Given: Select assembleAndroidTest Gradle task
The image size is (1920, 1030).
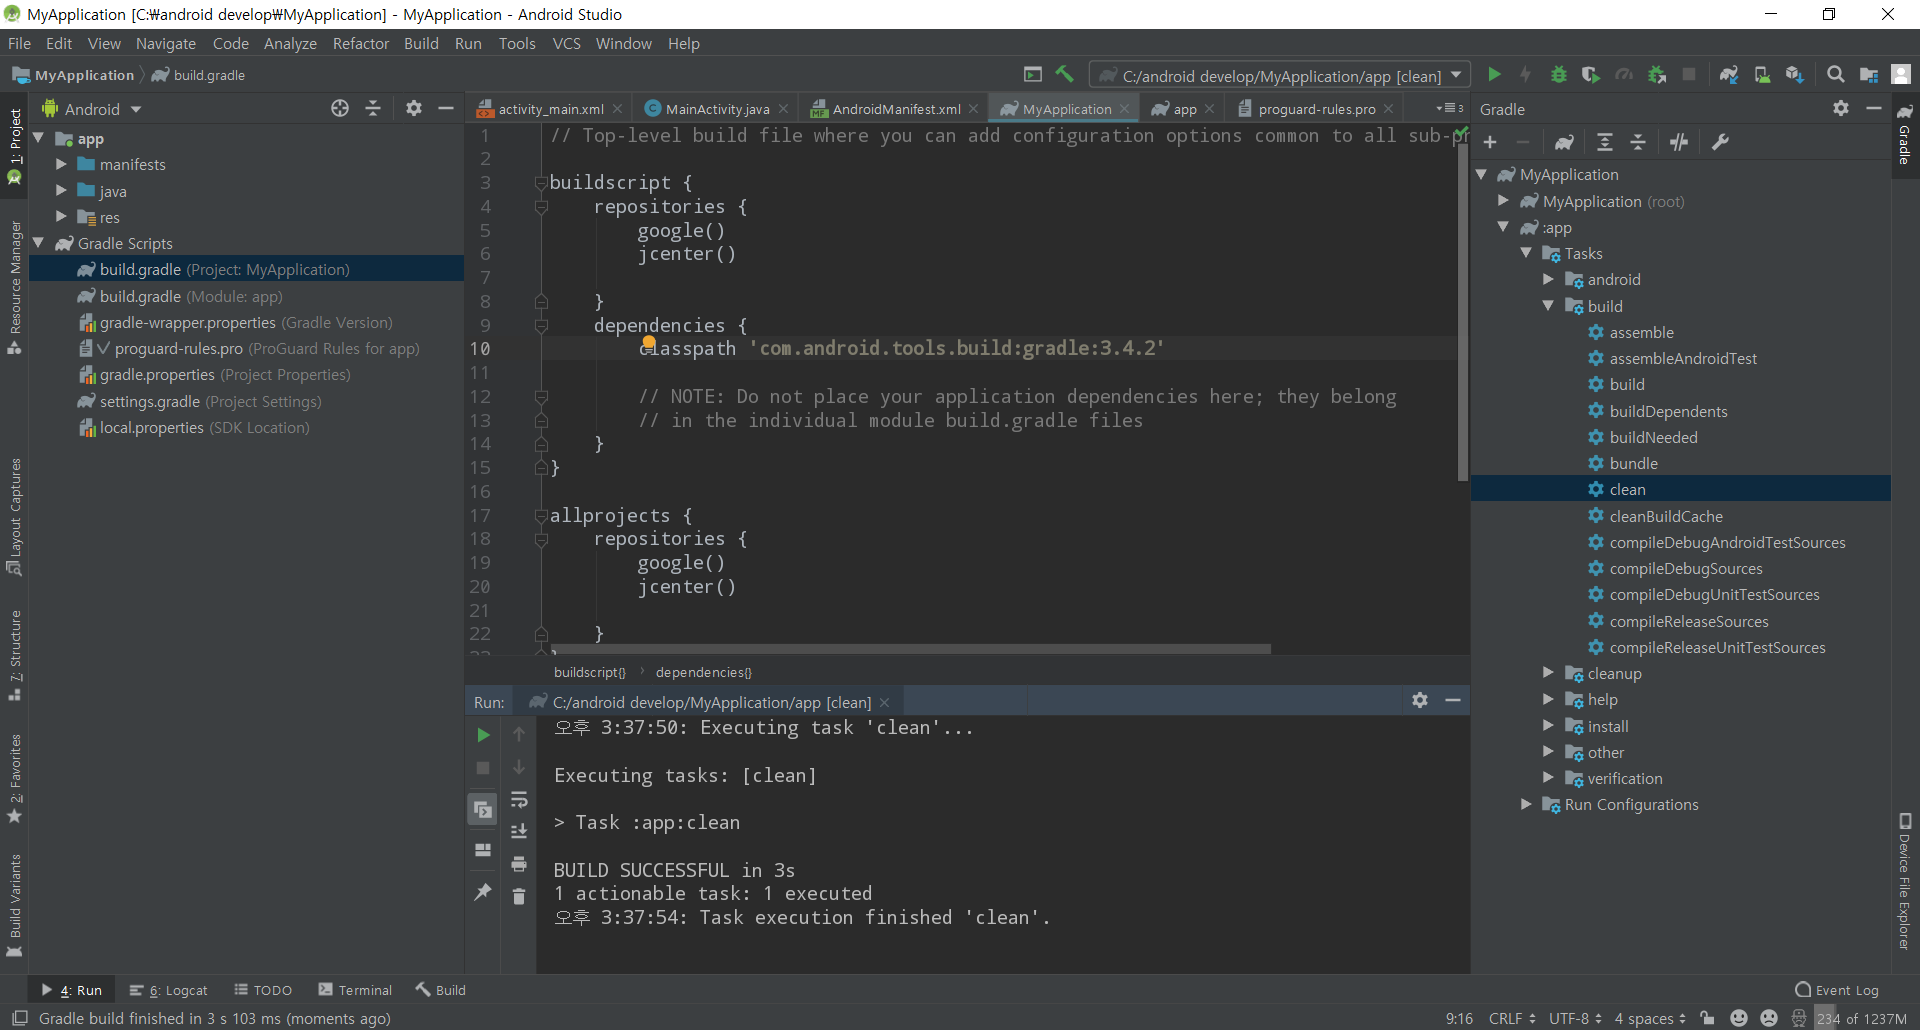Looking at the screenshot, I should pos(1683,358).
